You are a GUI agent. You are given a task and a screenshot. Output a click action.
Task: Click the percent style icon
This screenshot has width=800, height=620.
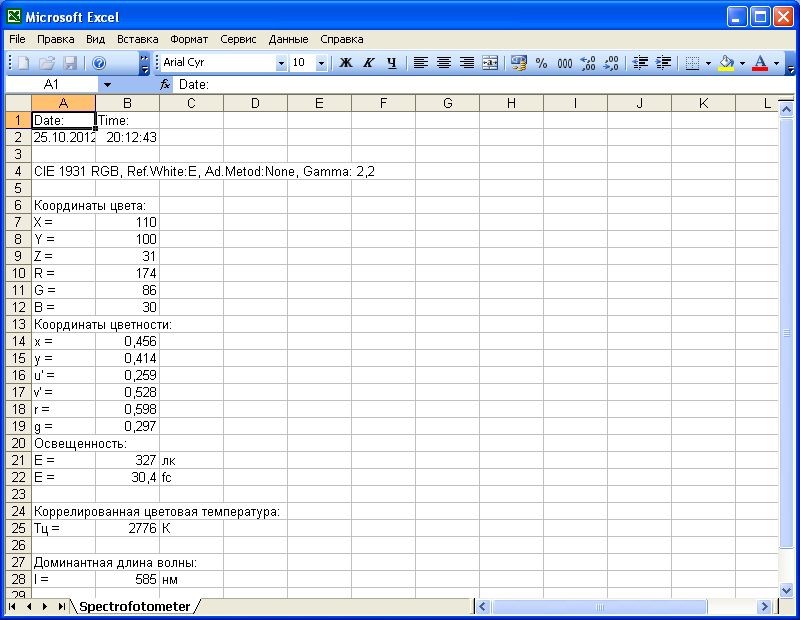pos(541,62)
